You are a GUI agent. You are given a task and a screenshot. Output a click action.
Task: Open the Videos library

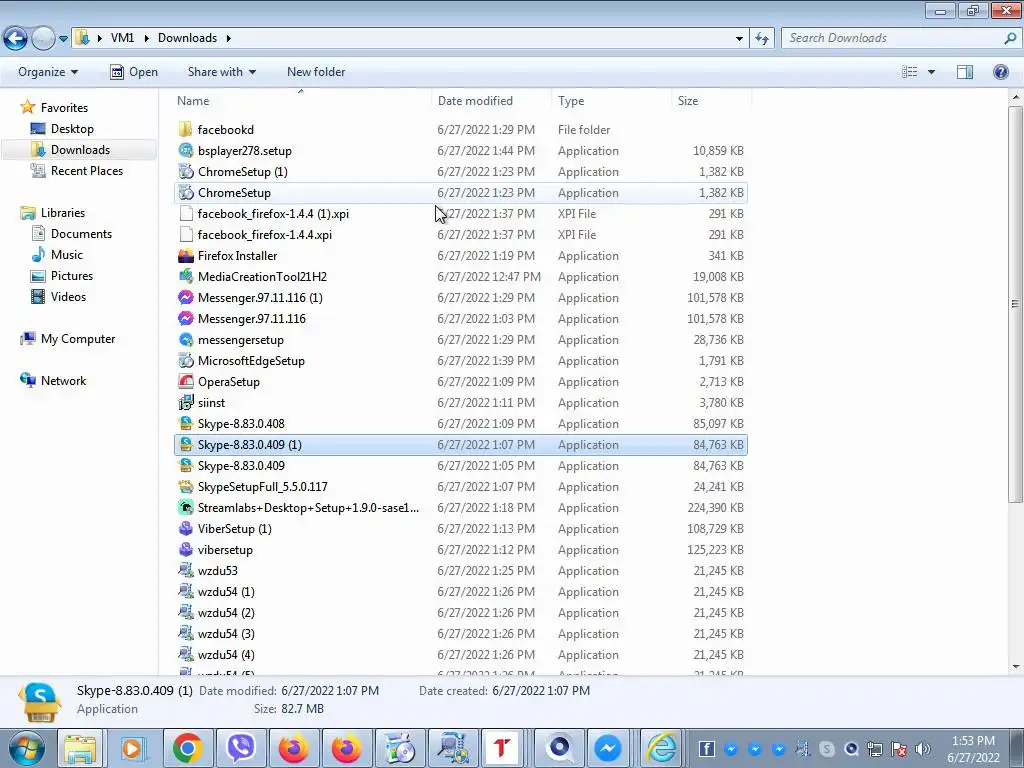68,296
